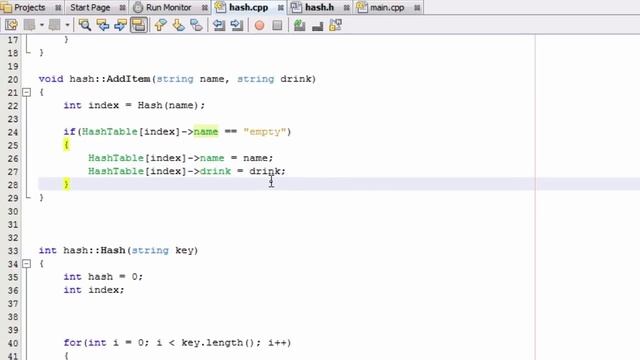Image resolution: width=640 pixels, height=360 pixels.
Task: Start macro recording
Action: pyautogui.click(x=259, y=26)
